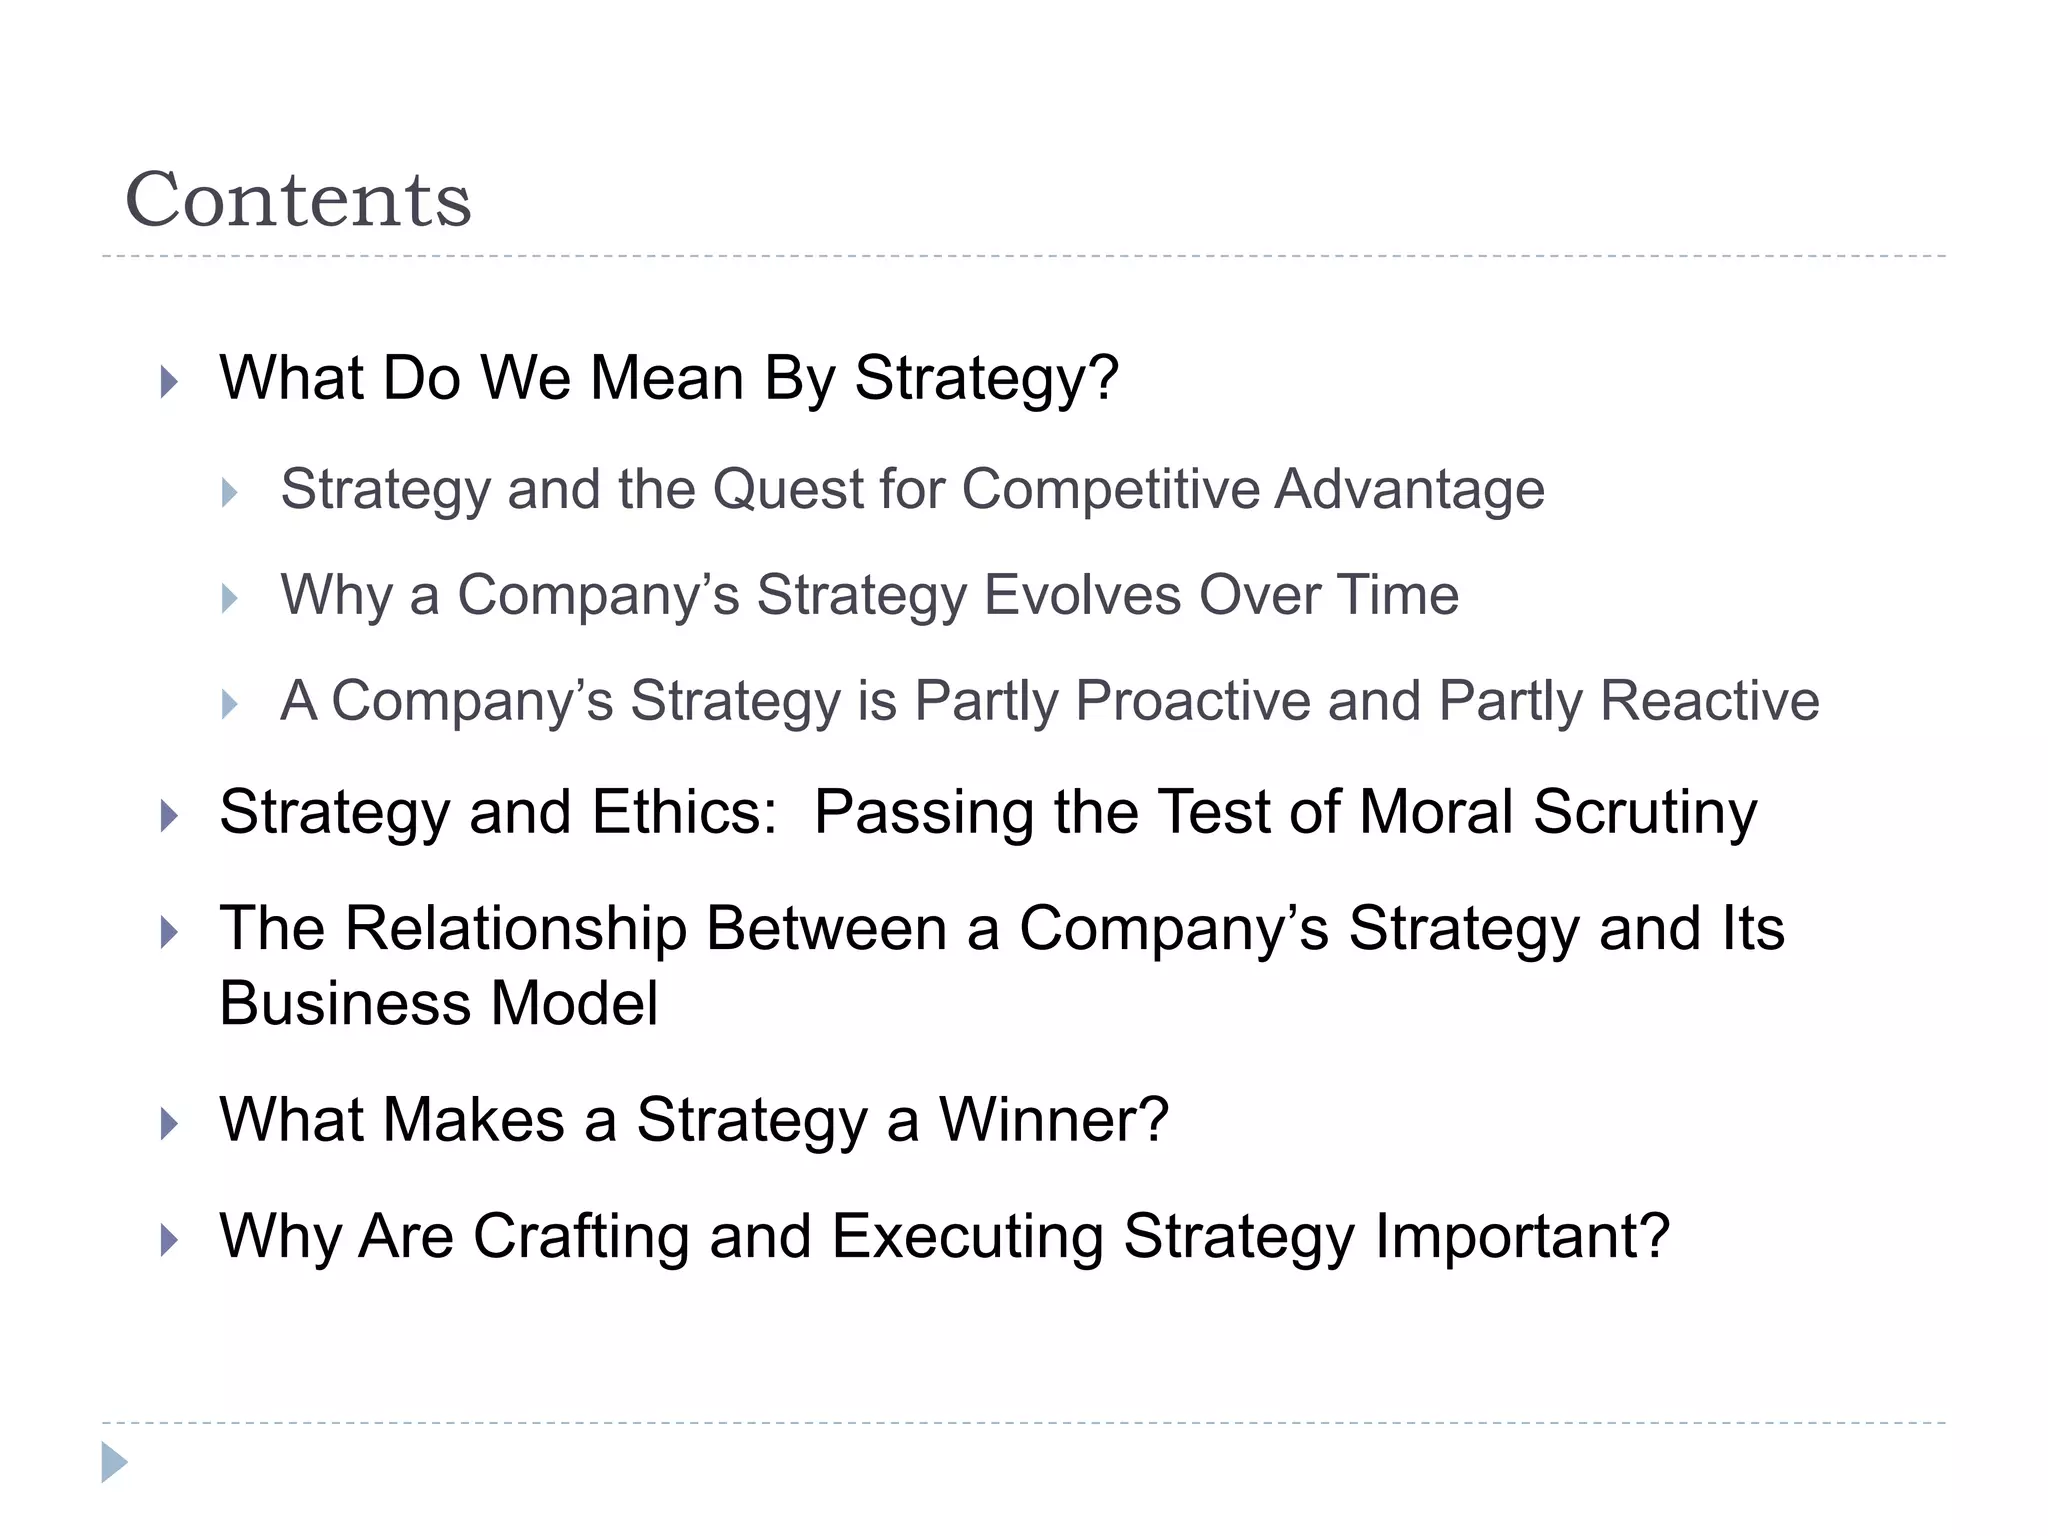Click the bullet arrow before 'Why Are Crafting and Executing'

pos(169,1240)
